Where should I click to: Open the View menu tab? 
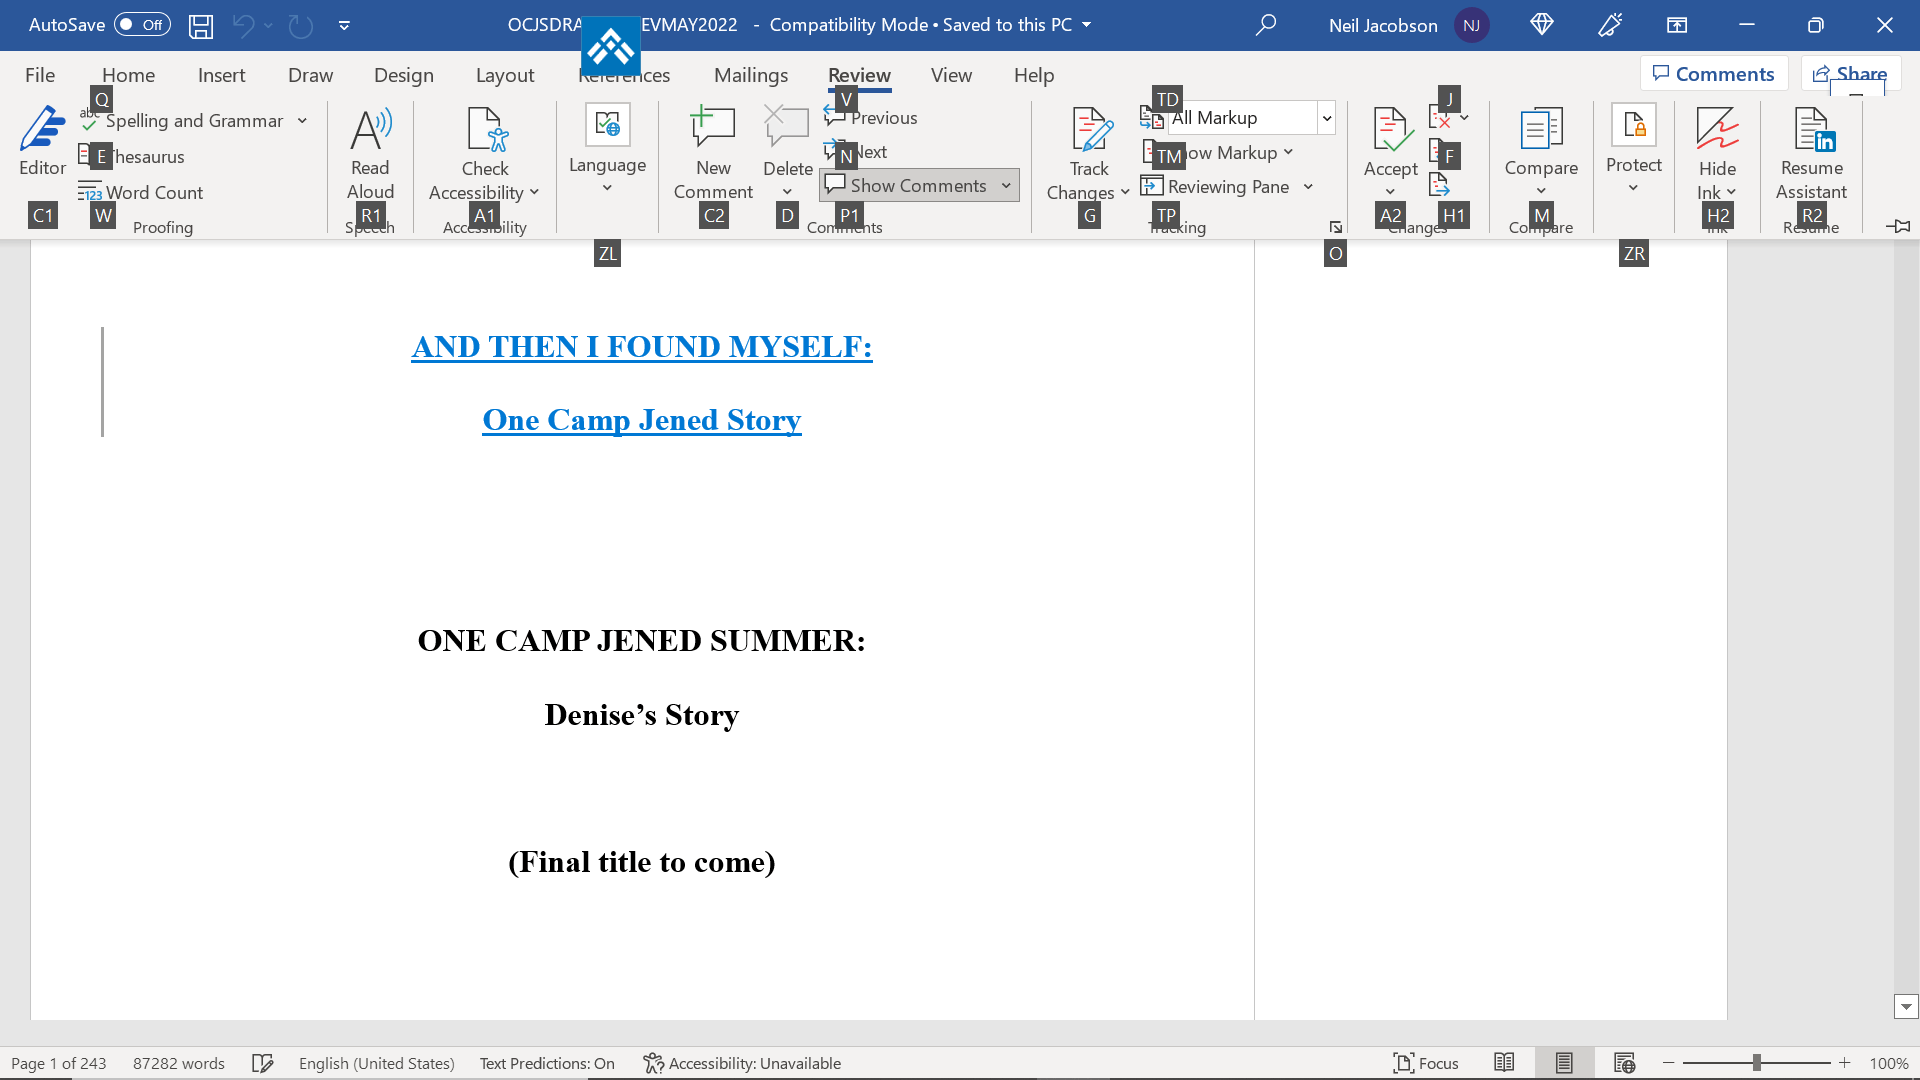pos(952,74)
